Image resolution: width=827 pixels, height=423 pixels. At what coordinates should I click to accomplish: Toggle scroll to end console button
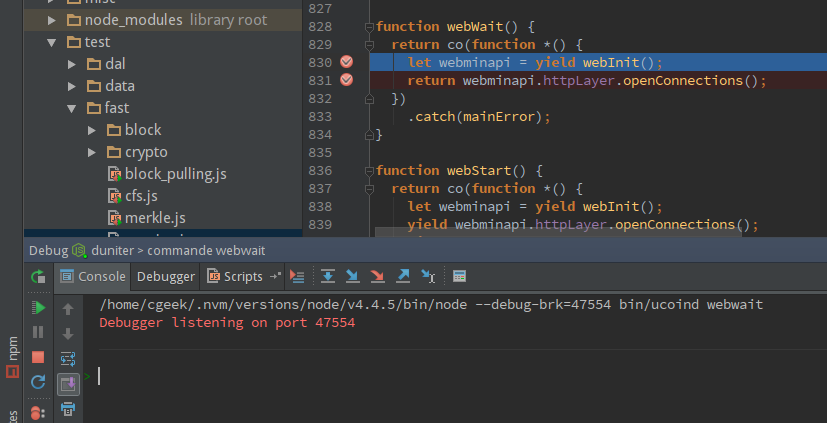pos(68,384)
